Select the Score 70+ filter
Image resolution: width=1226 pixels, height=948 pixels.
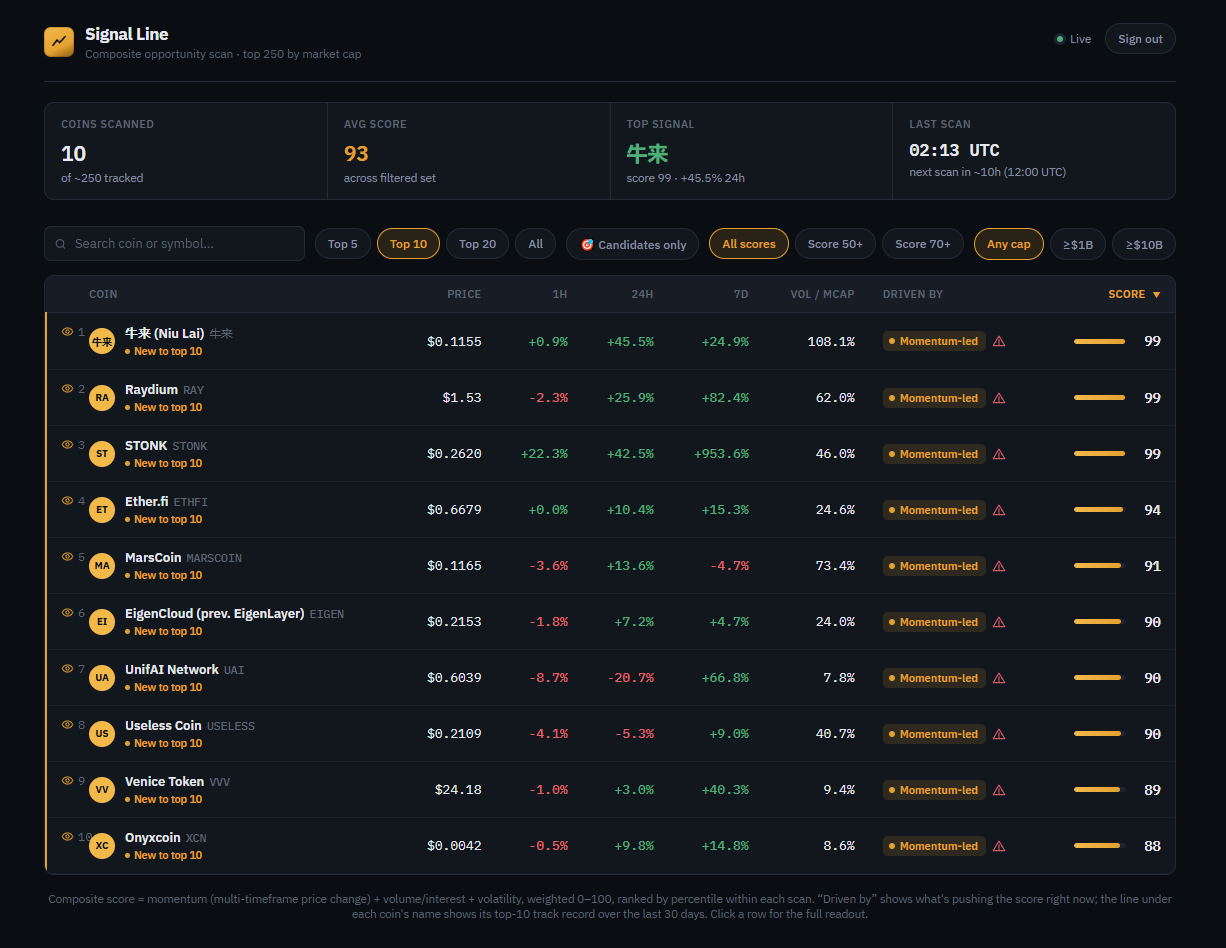pos(923,244)
